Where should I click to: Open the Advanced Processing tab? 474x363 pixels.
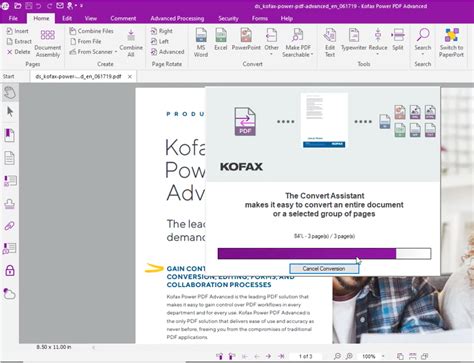(177, 18)
